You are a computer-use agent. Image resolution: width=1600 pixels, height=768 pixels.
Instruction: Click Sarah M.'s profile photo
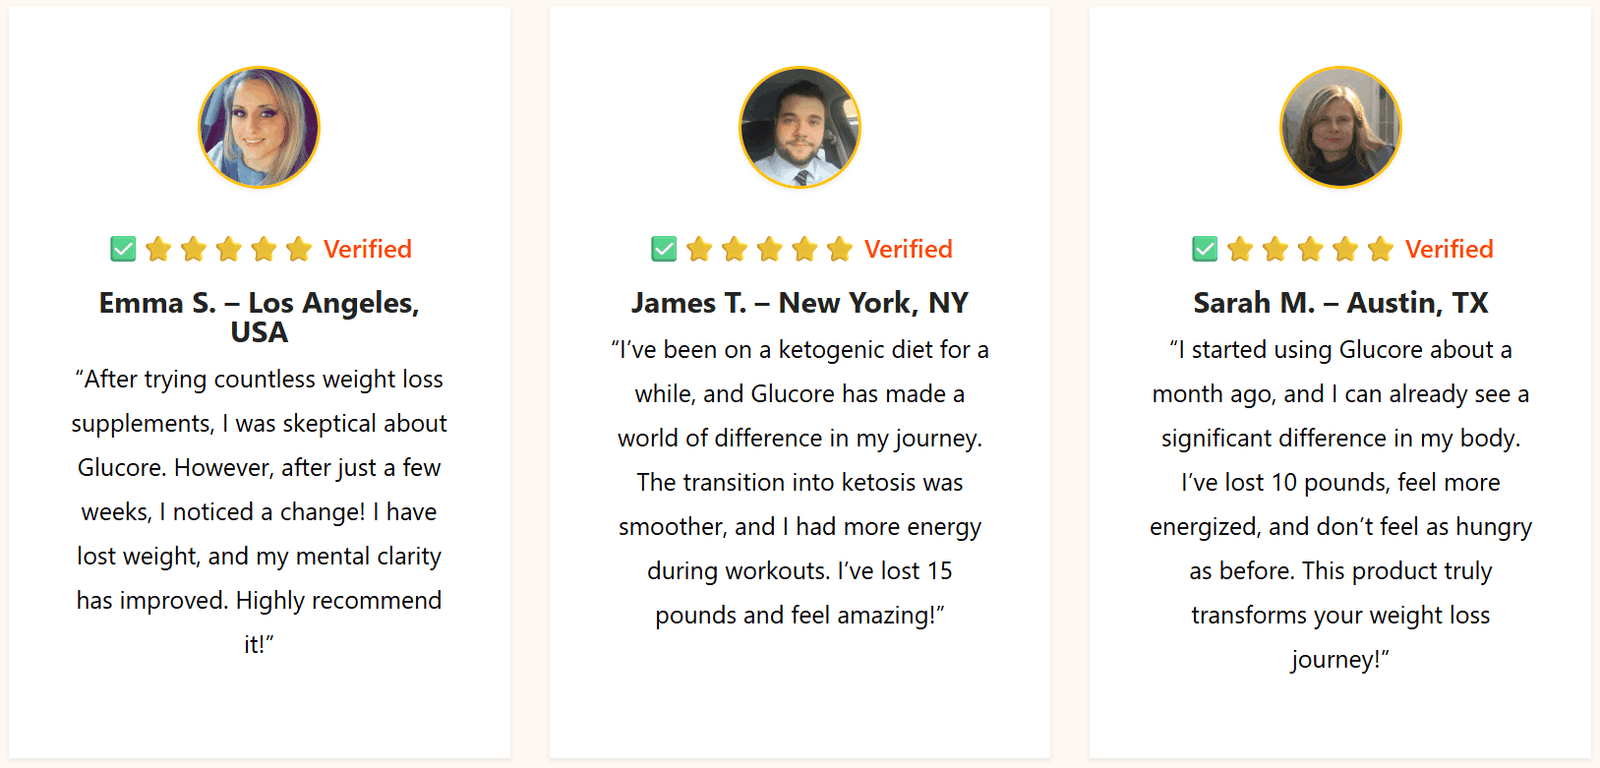click(x=1341, y=128)
